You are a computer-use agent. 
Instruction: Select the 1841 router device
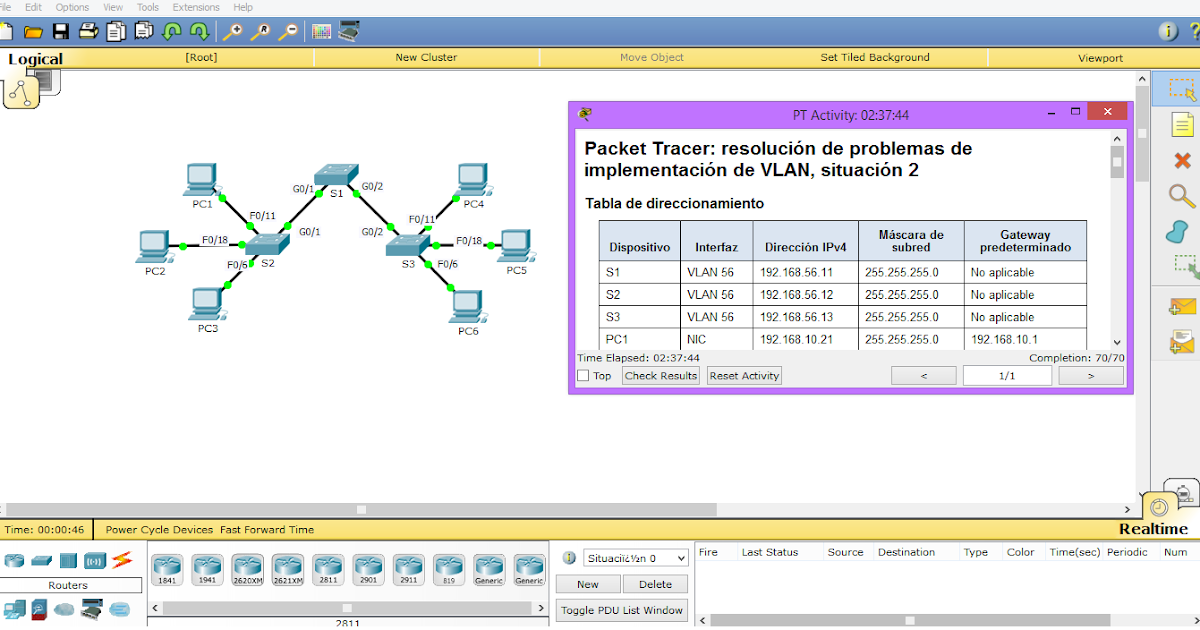click(x=167, y=566)
